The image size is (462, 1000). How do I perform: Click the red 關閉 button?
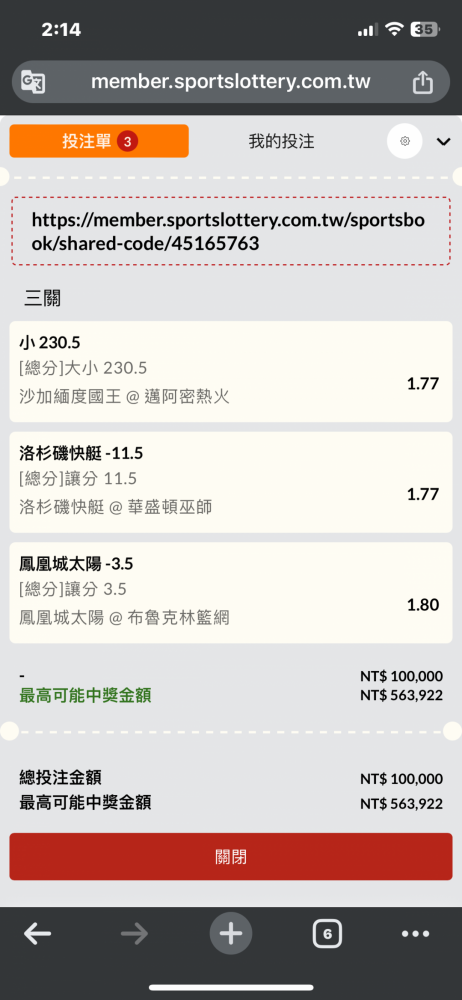coord(231,857)
